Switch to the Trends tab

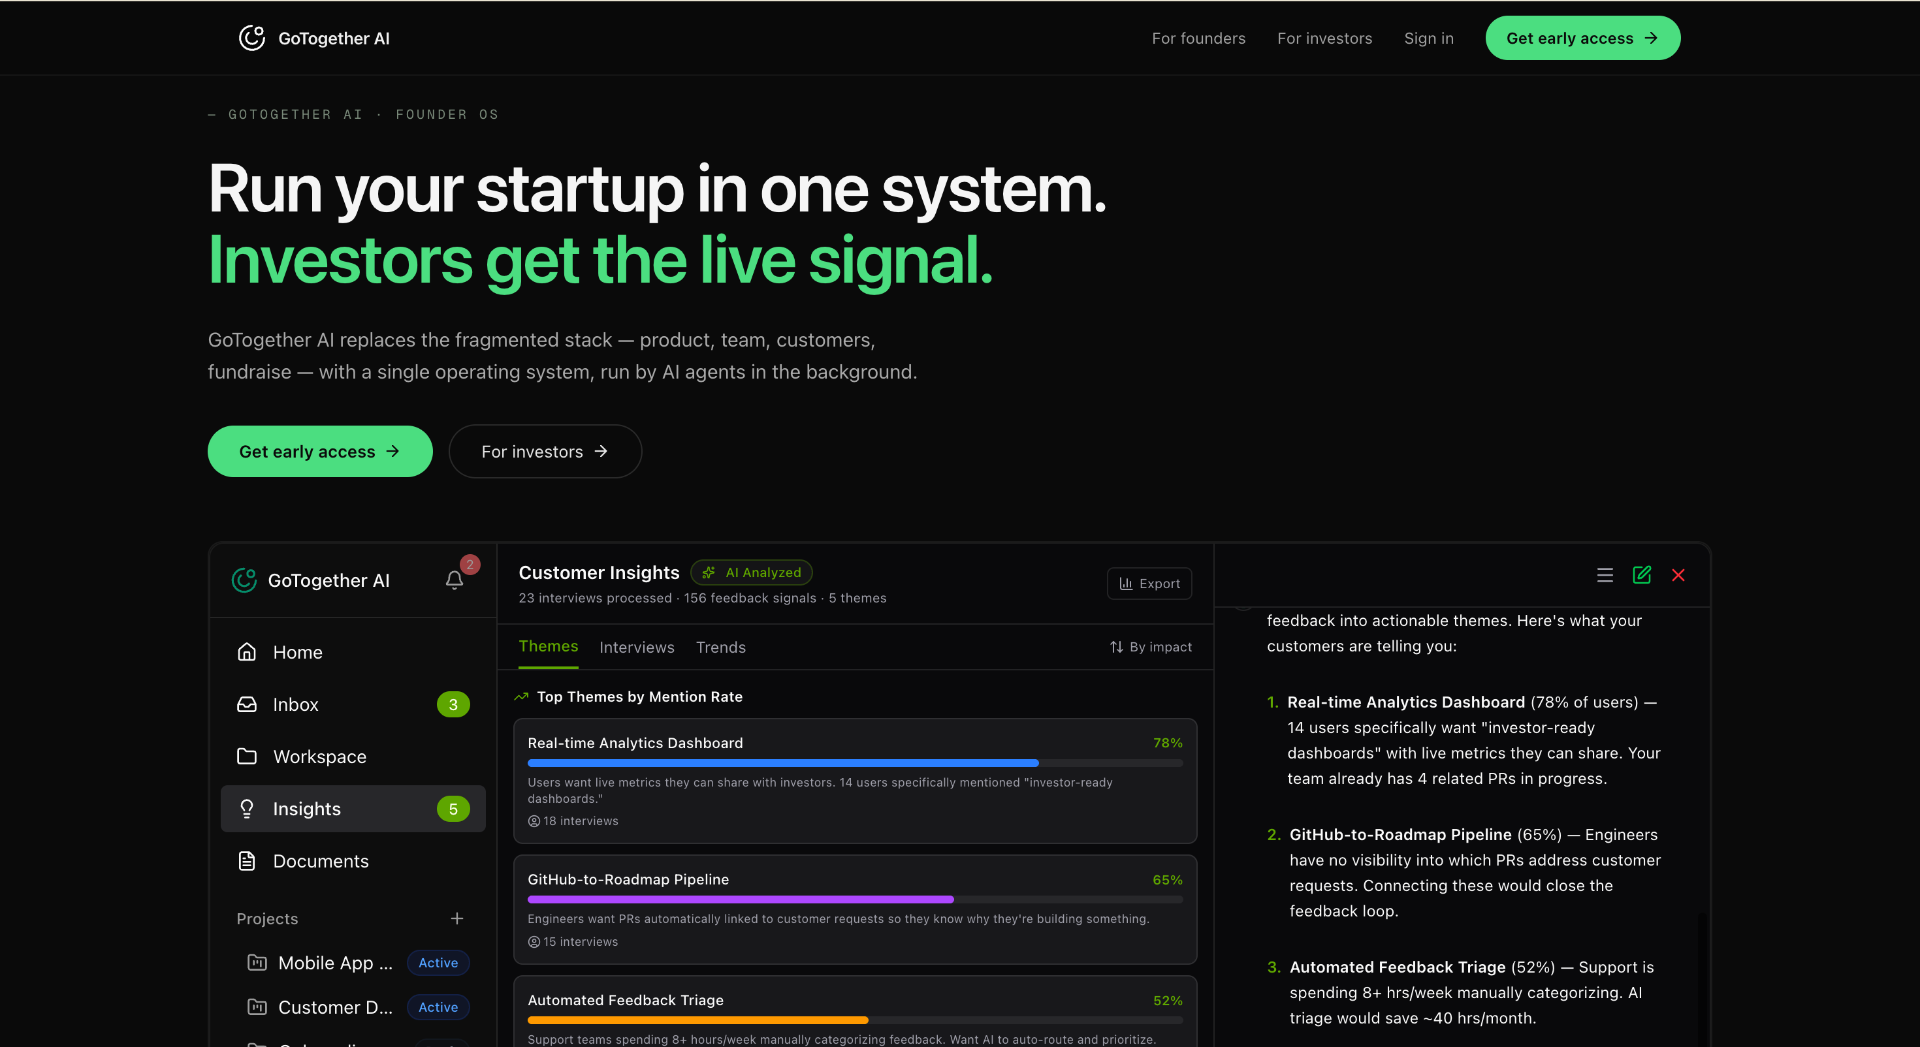click(x=721, y=647)
